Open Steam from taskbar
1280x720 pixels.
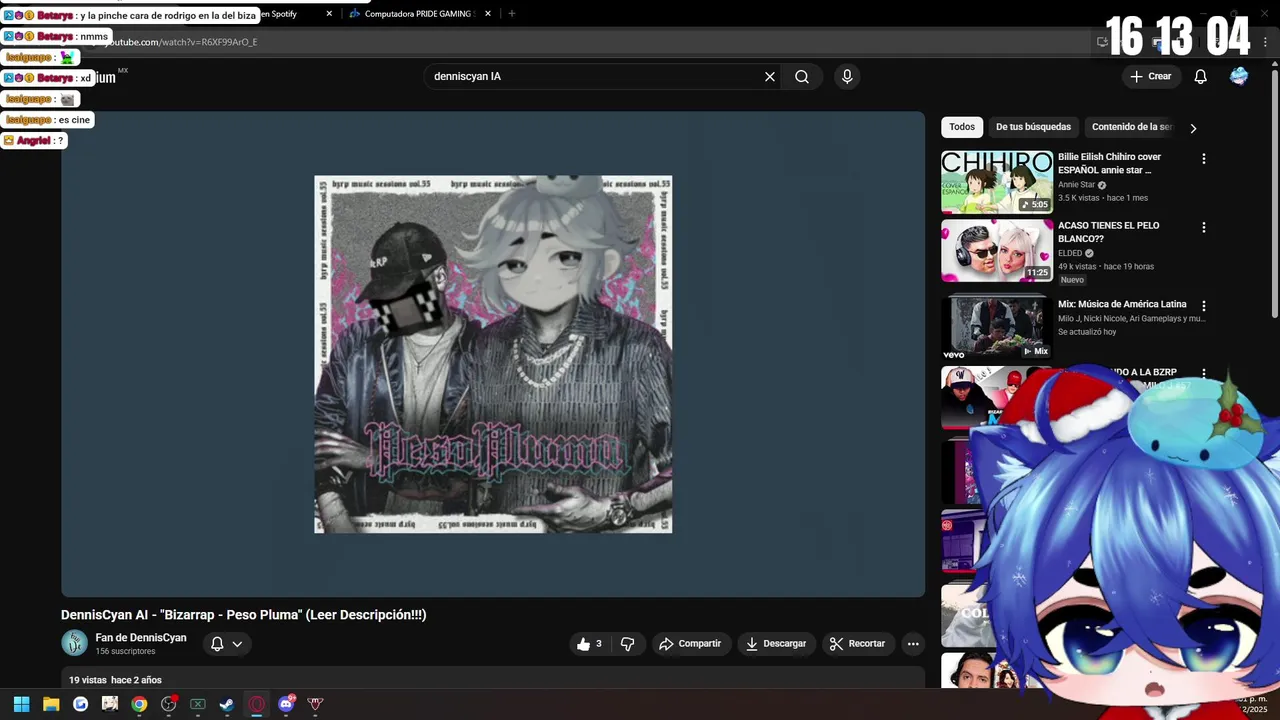[x=227, y=704]
